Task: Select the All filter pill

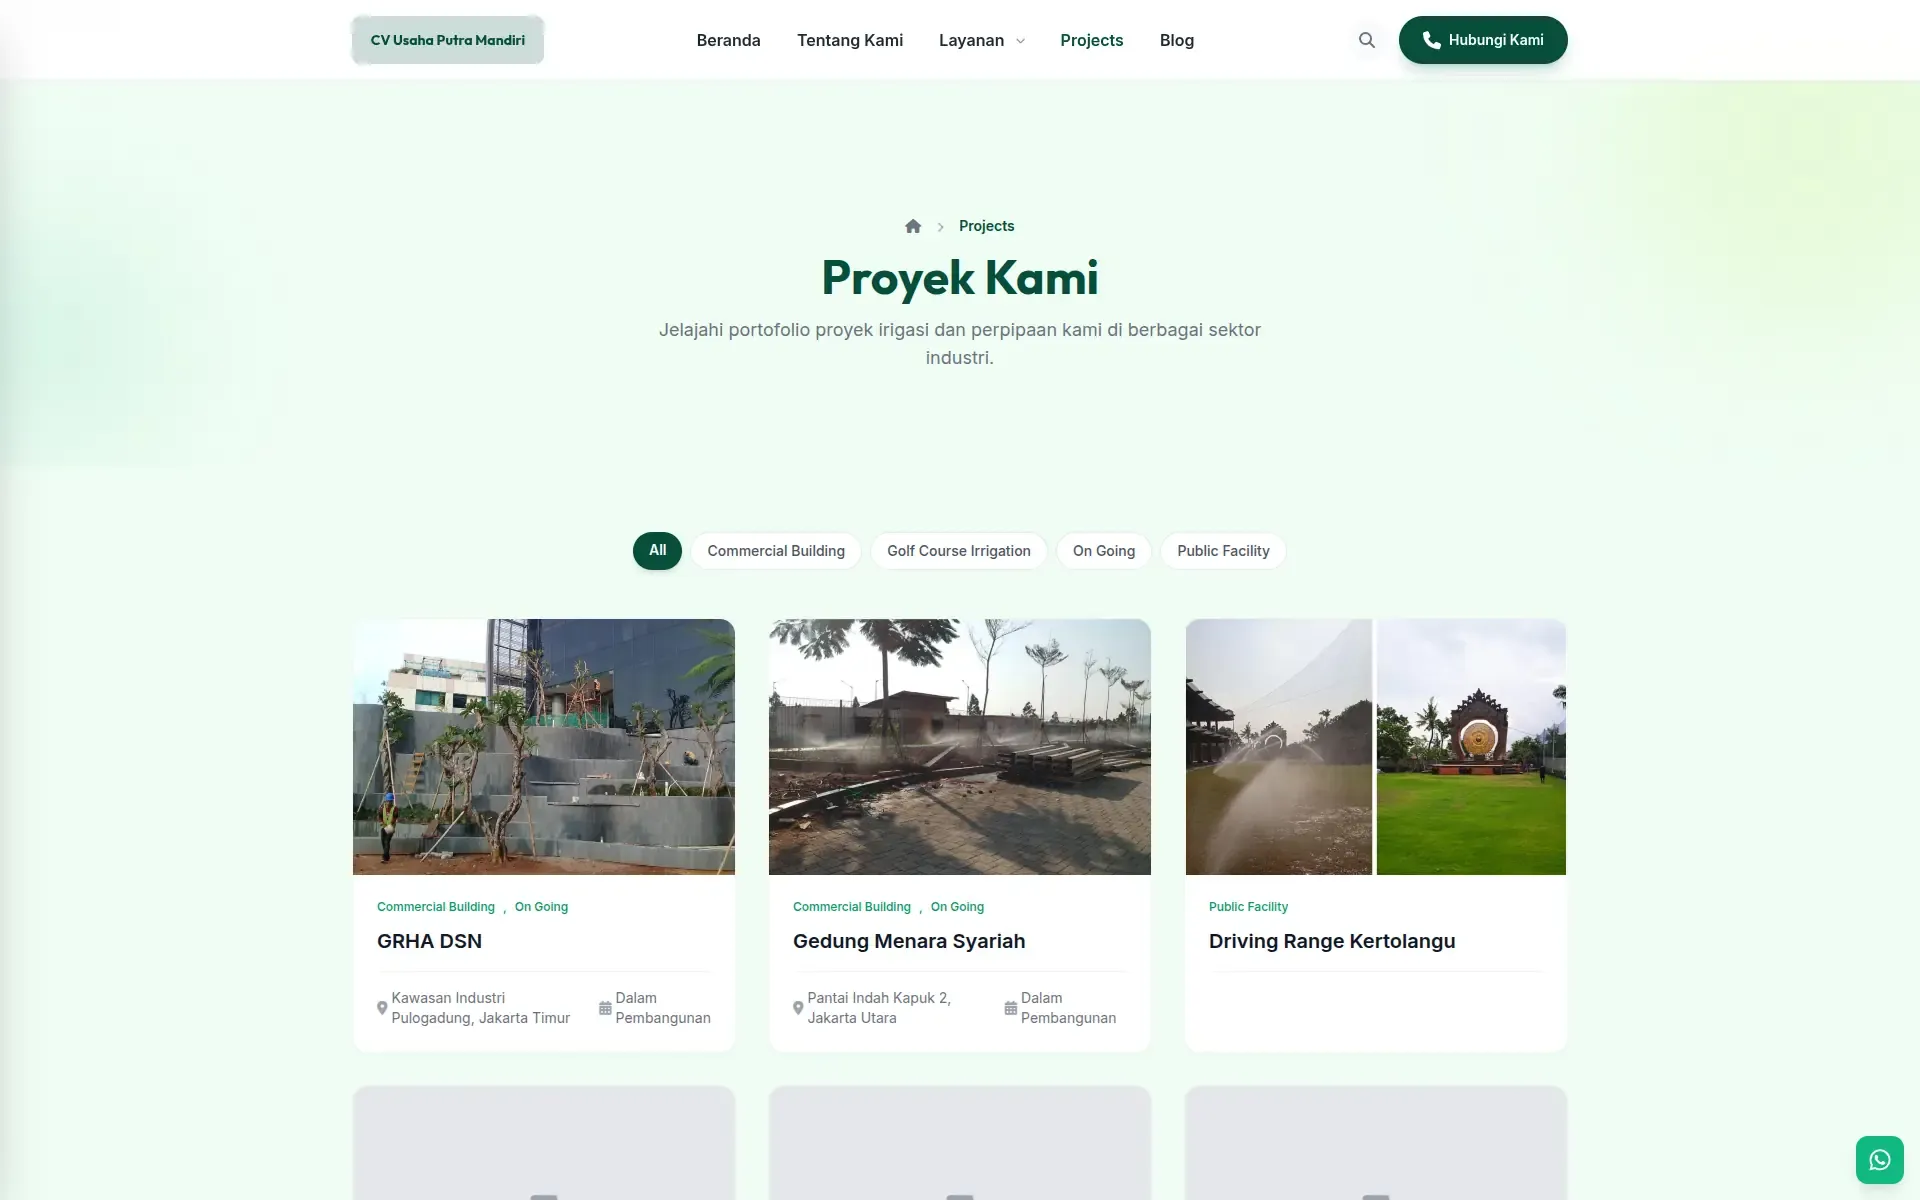Action: tap(657, 551)
